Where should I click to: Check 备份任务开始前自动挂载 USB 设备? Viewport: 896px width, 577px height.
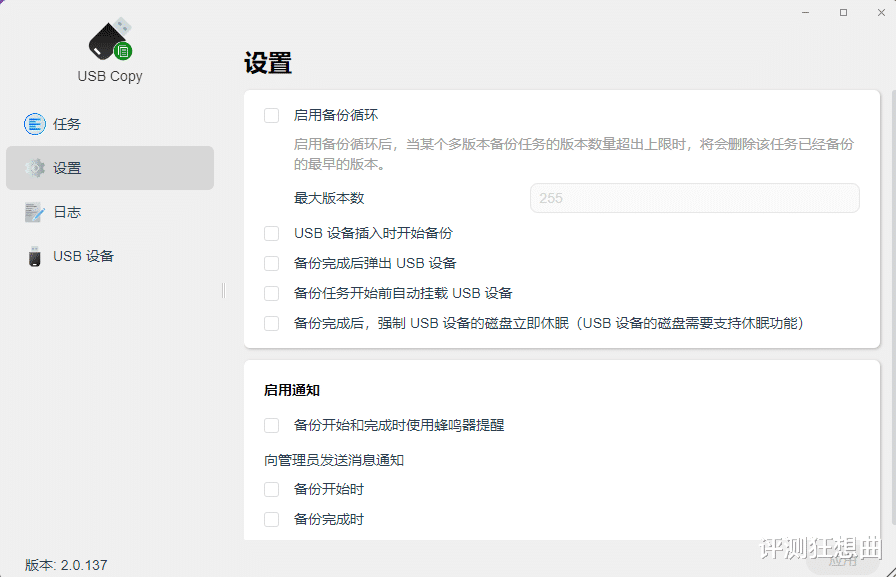tap(271, 293)
